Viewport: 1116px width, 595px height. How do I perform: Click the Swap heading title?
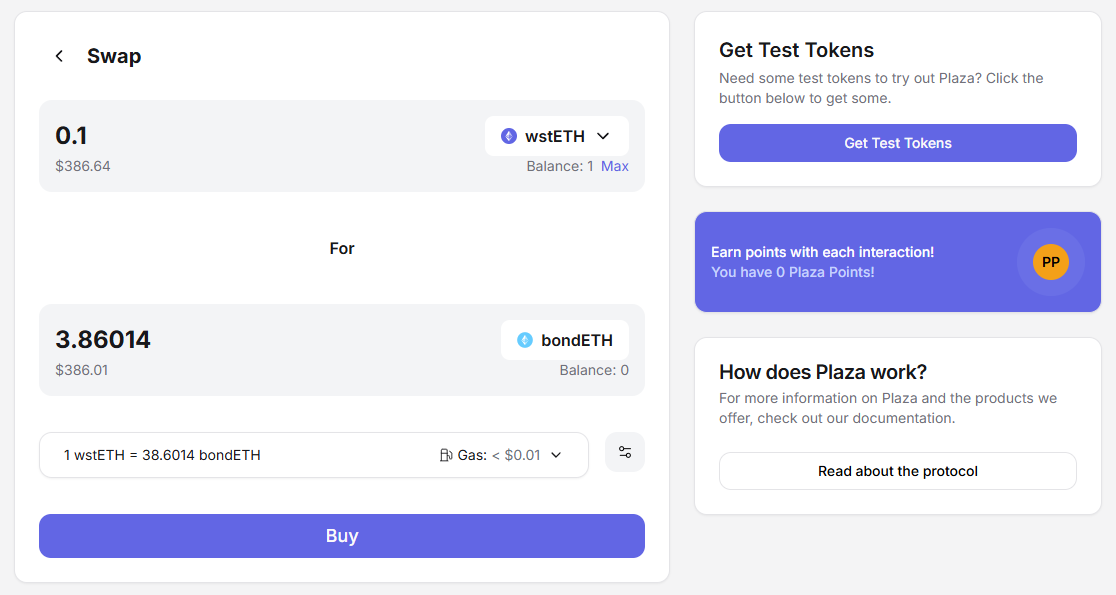coord(114,56)
